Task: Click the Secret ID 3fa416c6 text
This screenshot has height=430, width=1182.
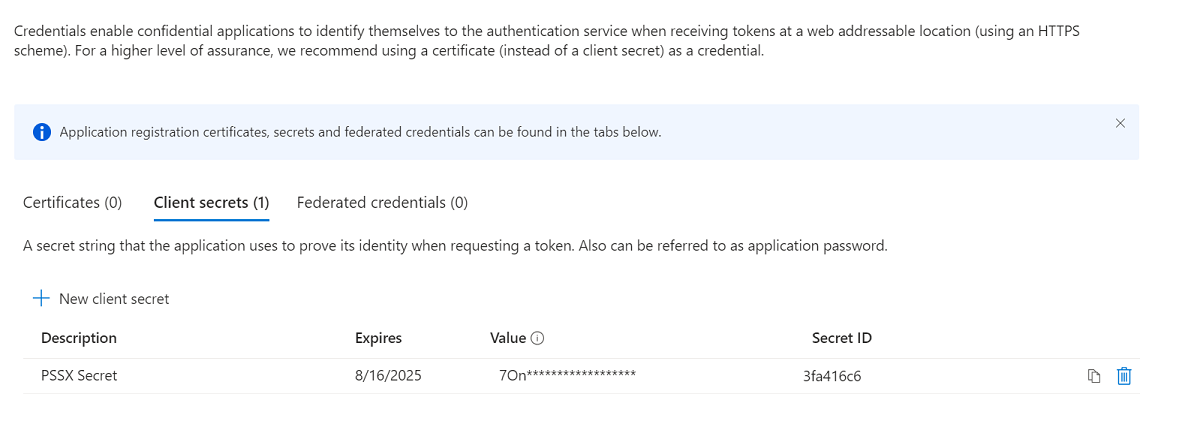Action: pyautogui.click(x=832, y=376)
